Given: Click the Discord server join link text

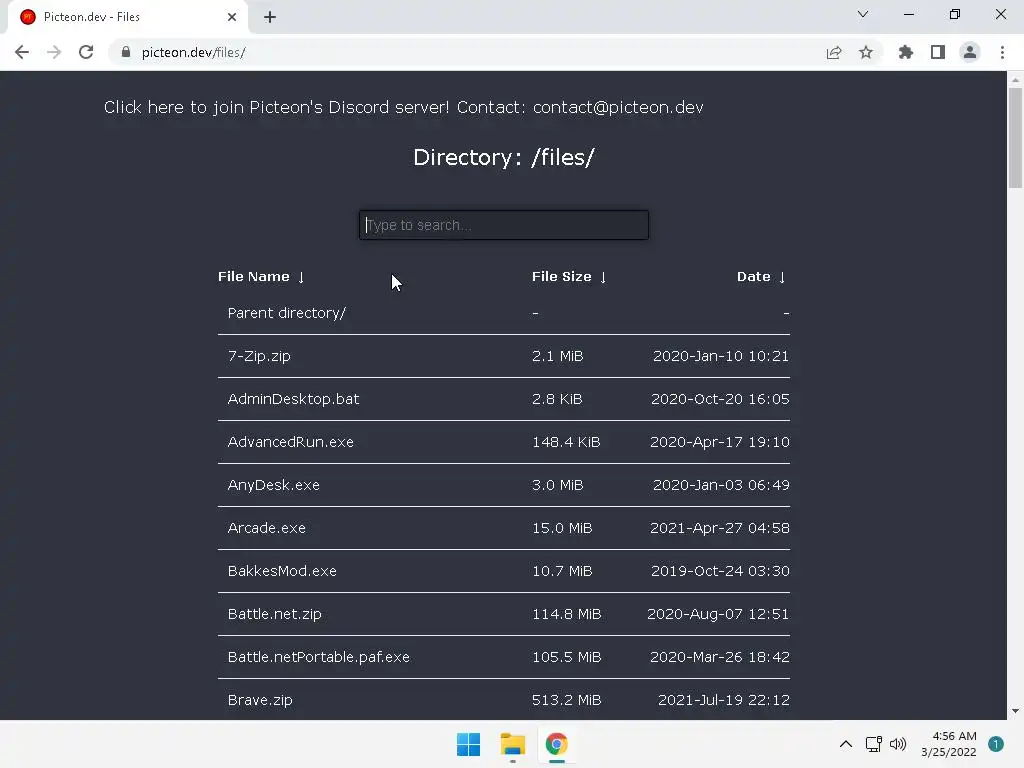Looking at the screenshot, I should coord(276,107).
